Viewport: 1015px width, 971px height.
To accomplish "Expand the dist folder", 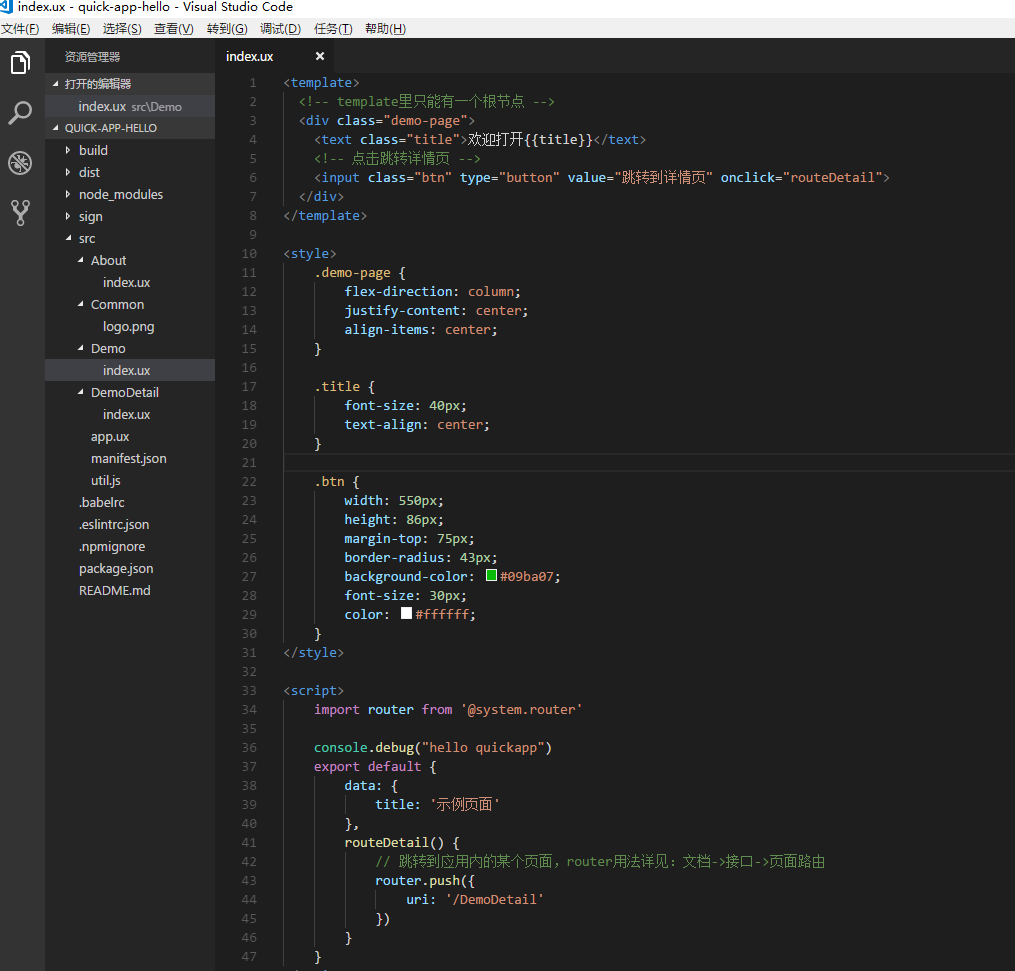I will [x=129, y=172].
